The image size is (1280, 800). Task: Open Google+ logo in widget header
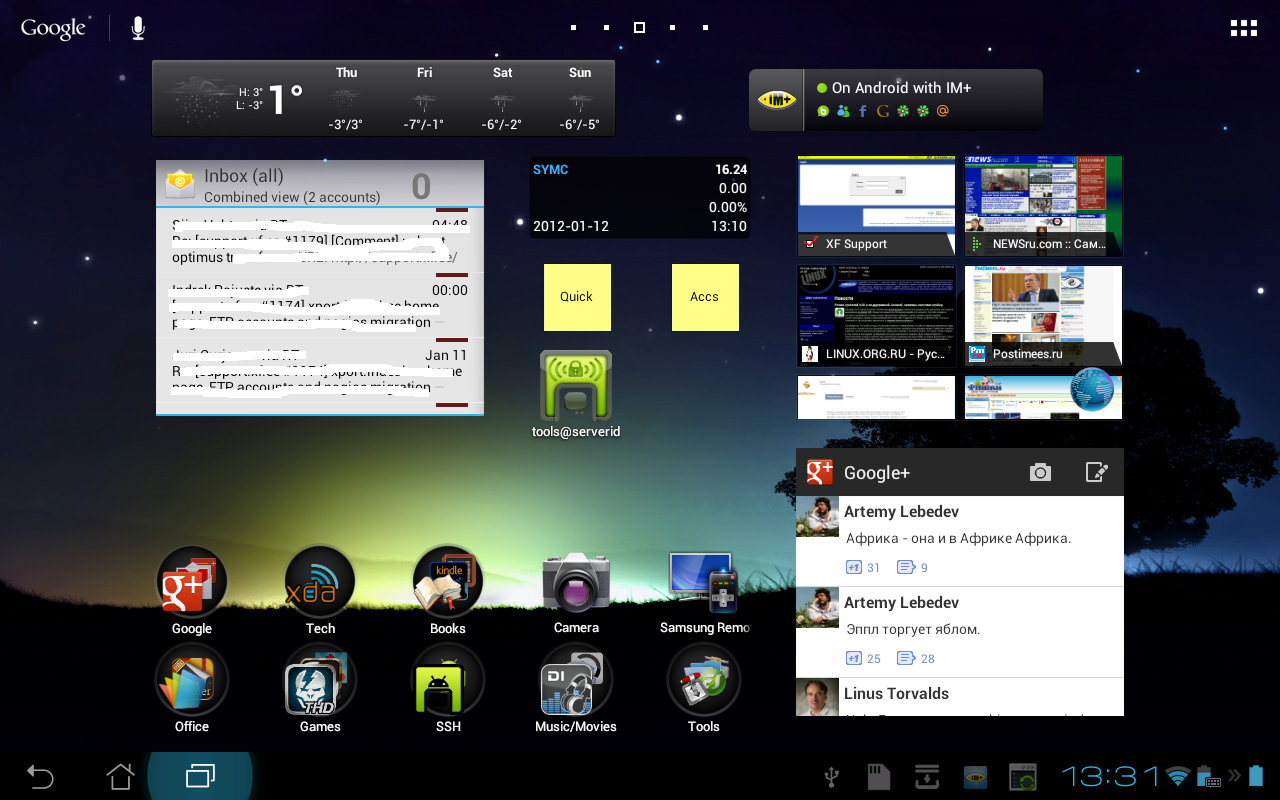(820, 472)
